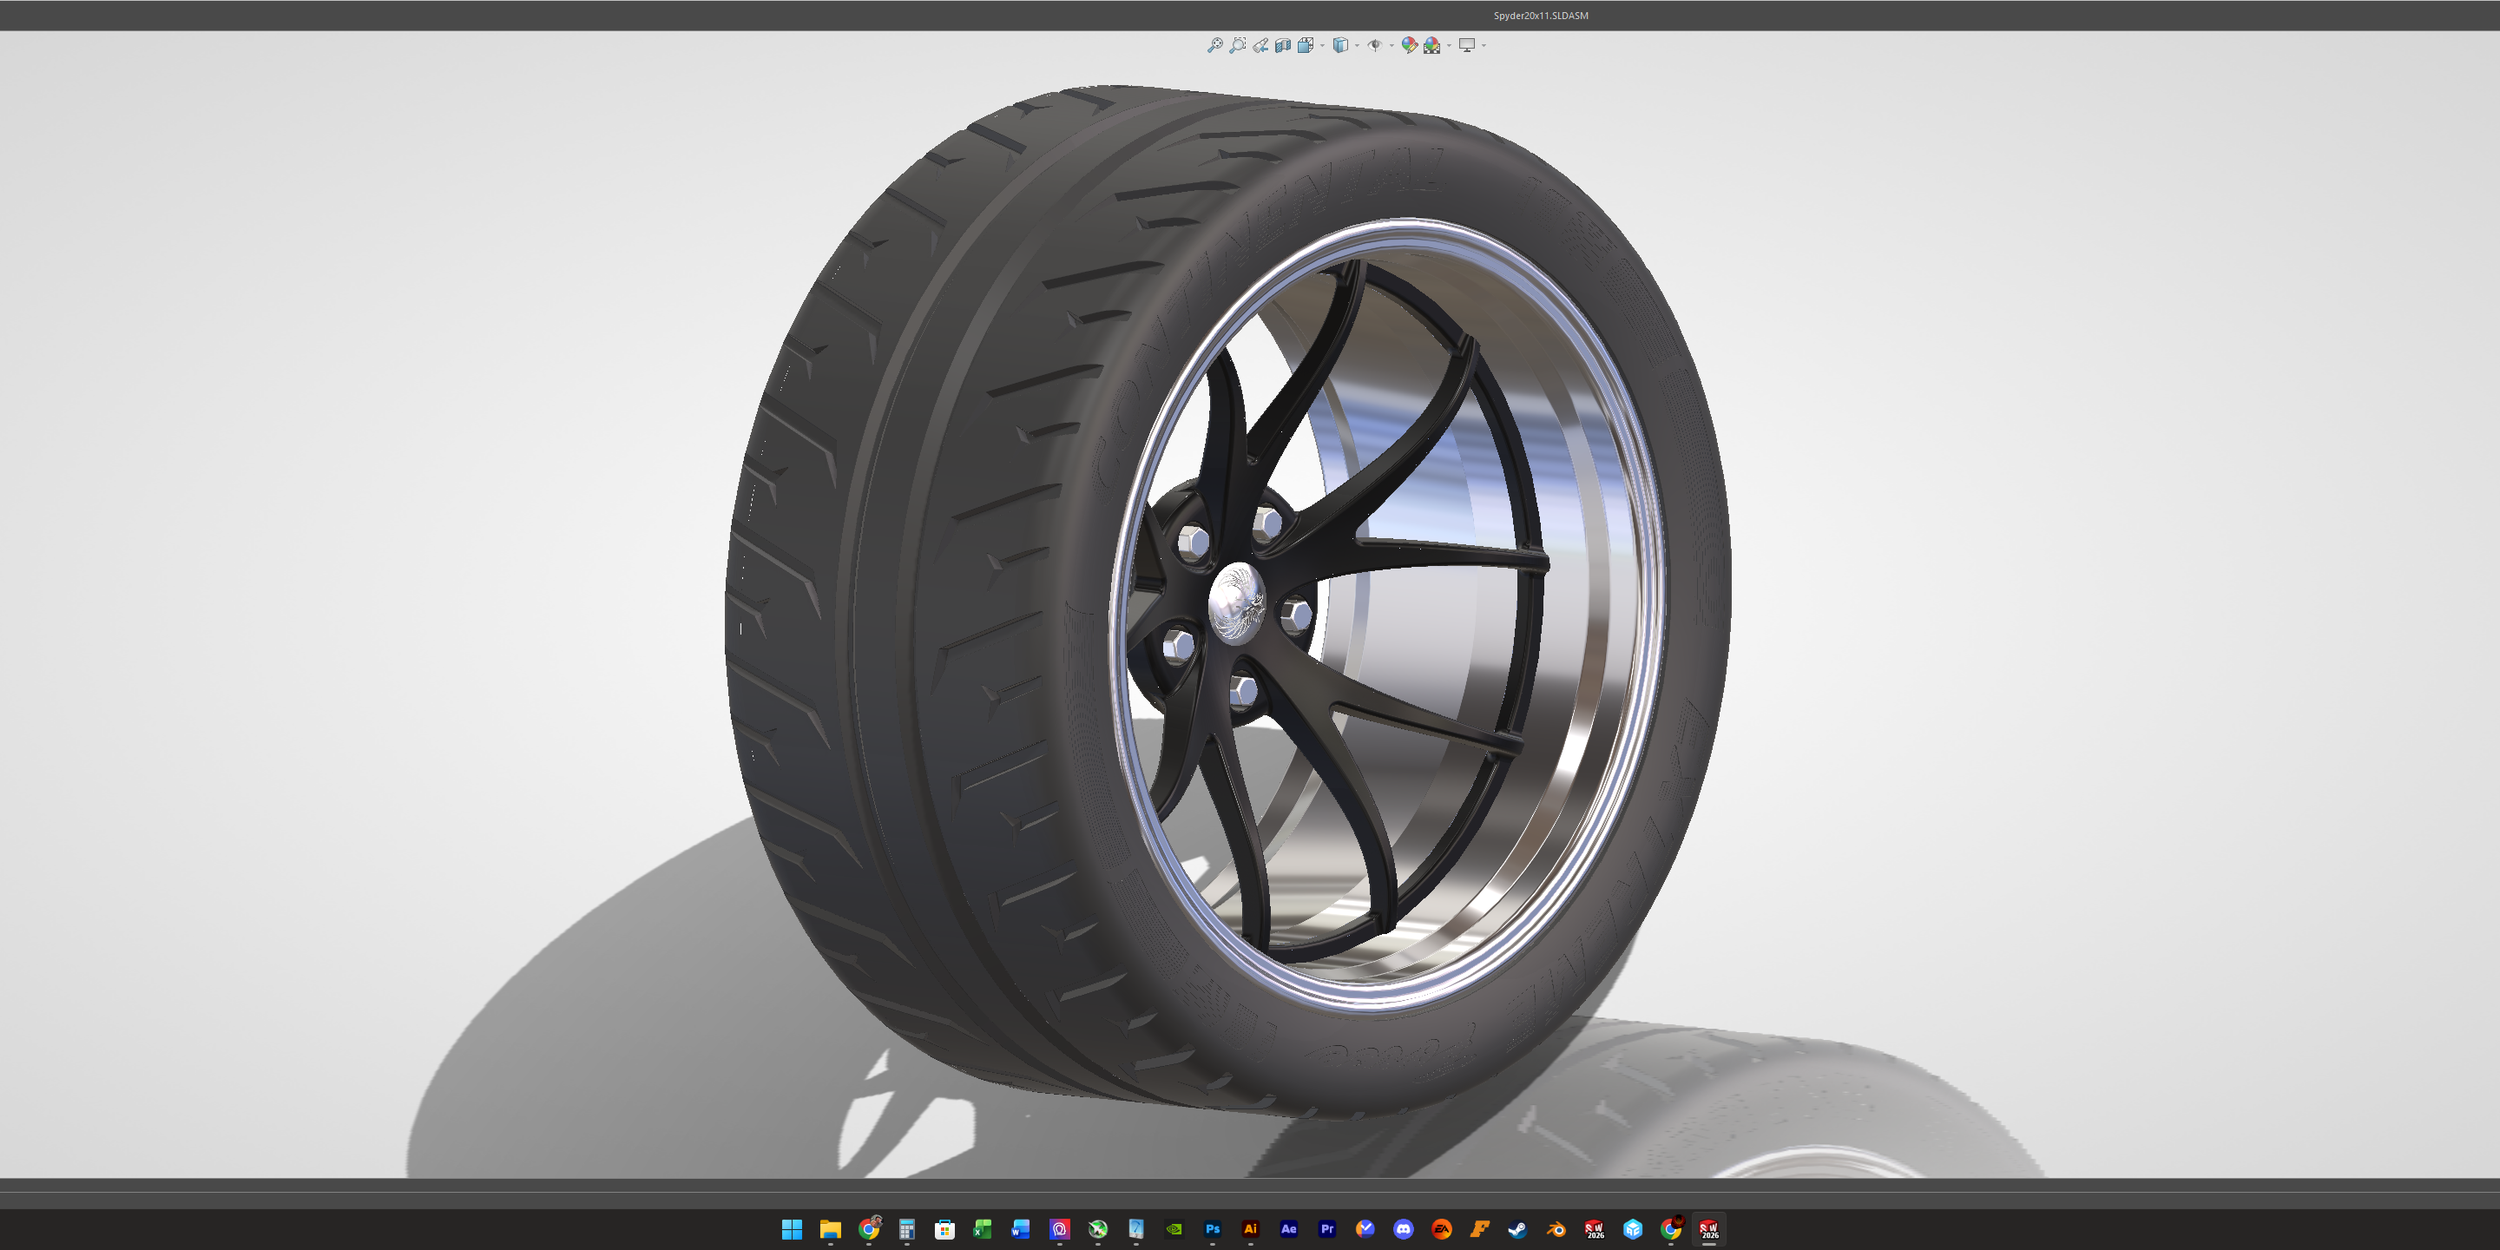2500x1250 pixels.
Task: Click the Apply Scene icon
Action: (1432, 45)
